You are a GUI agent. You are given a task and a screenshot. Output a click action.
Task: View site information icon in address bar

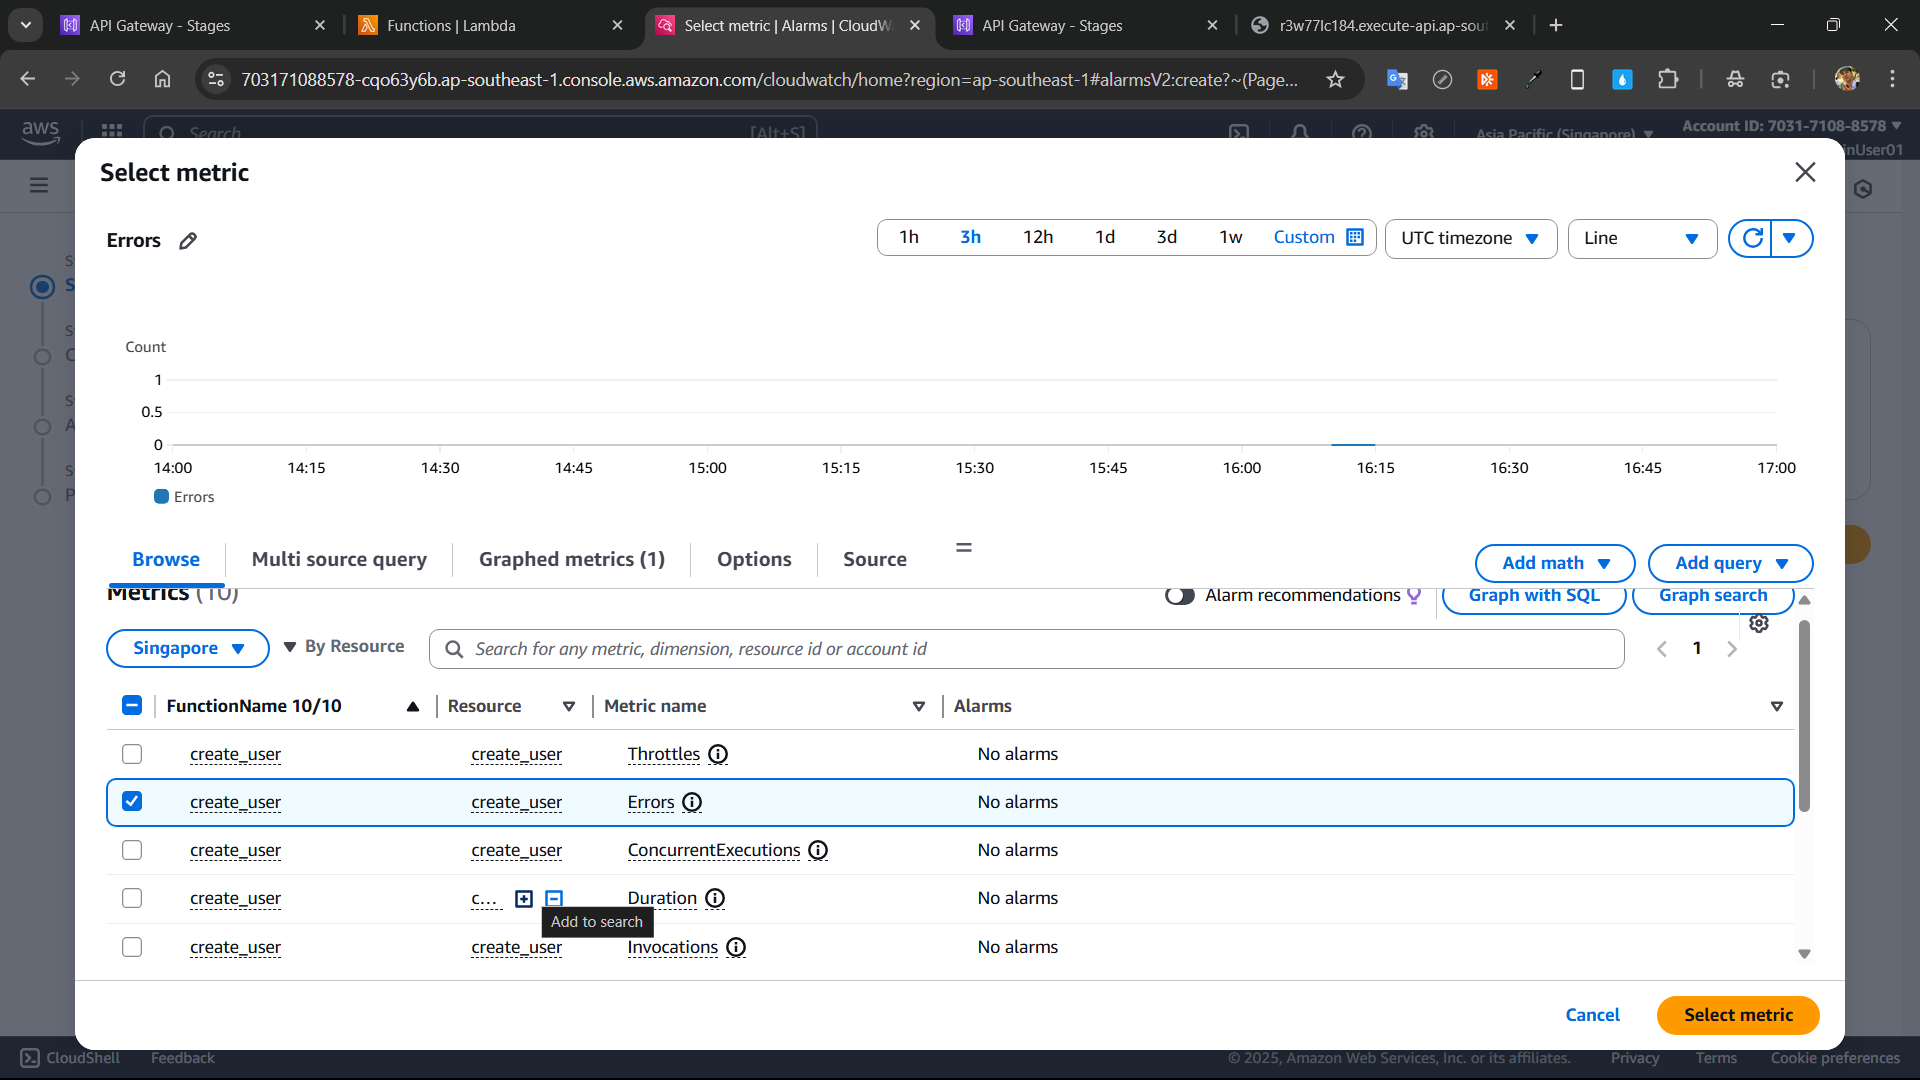point(216,79)
